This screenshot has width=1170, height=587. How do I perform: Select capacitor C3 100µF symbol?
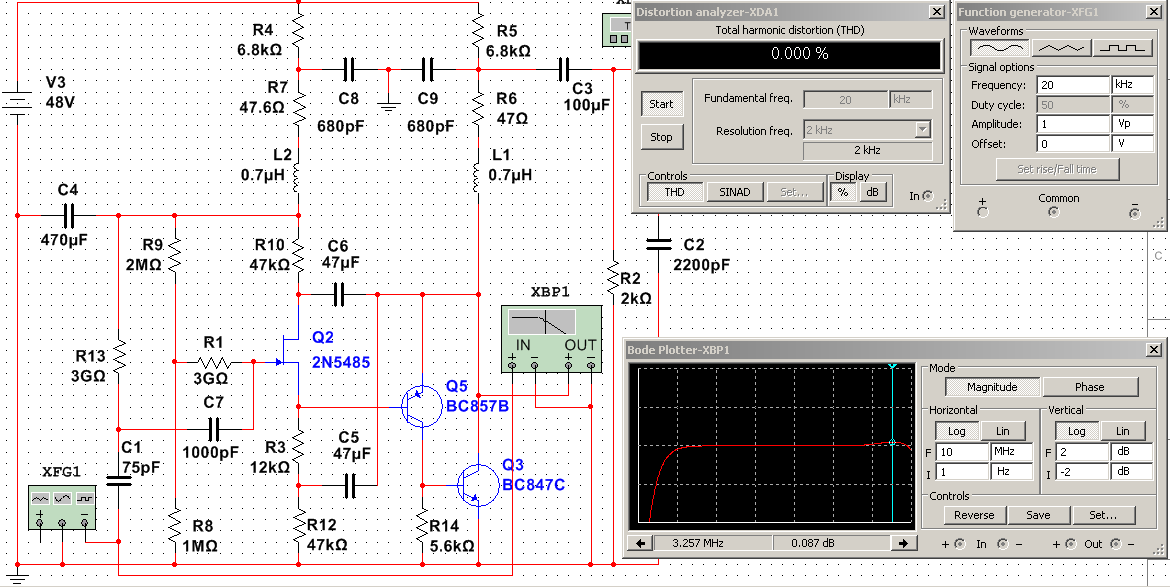click(564, 69)
